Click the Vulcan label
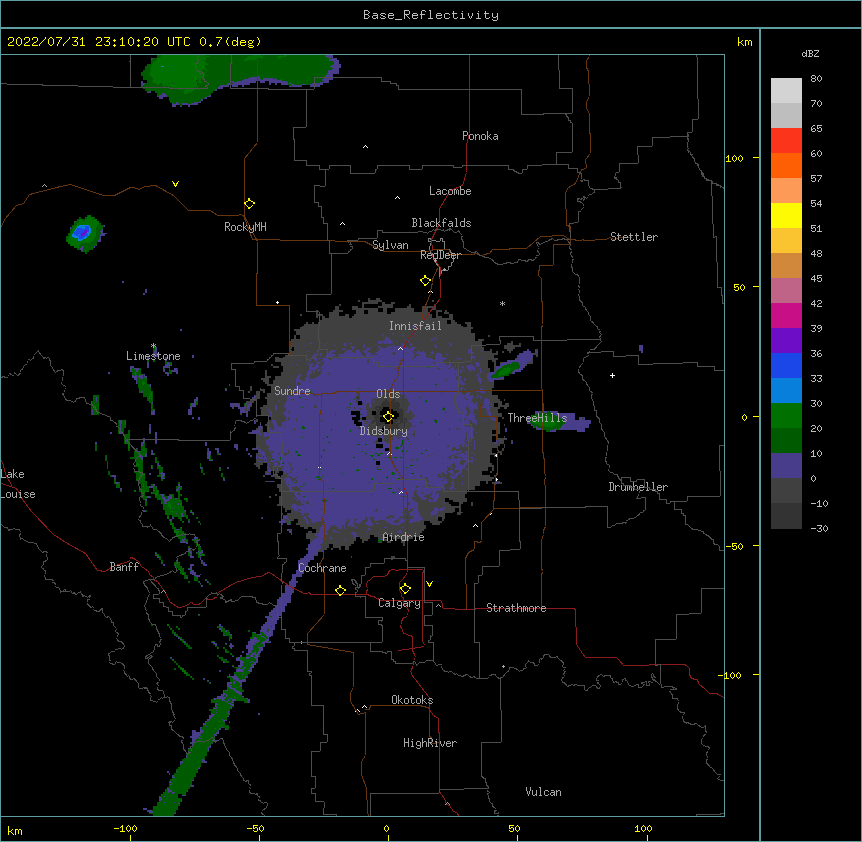Viewport: 862px width, 842px height. click(543, 792)
